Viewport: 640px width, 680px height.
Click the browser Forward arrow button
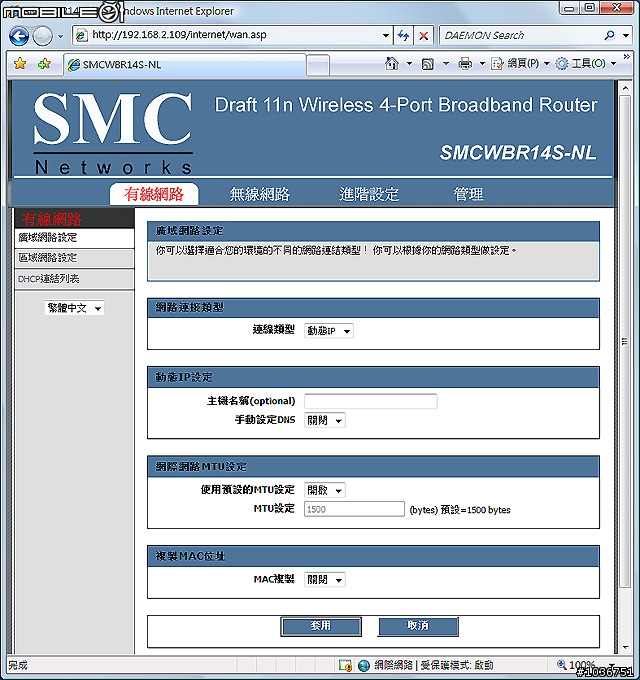[x=43, y=36]
